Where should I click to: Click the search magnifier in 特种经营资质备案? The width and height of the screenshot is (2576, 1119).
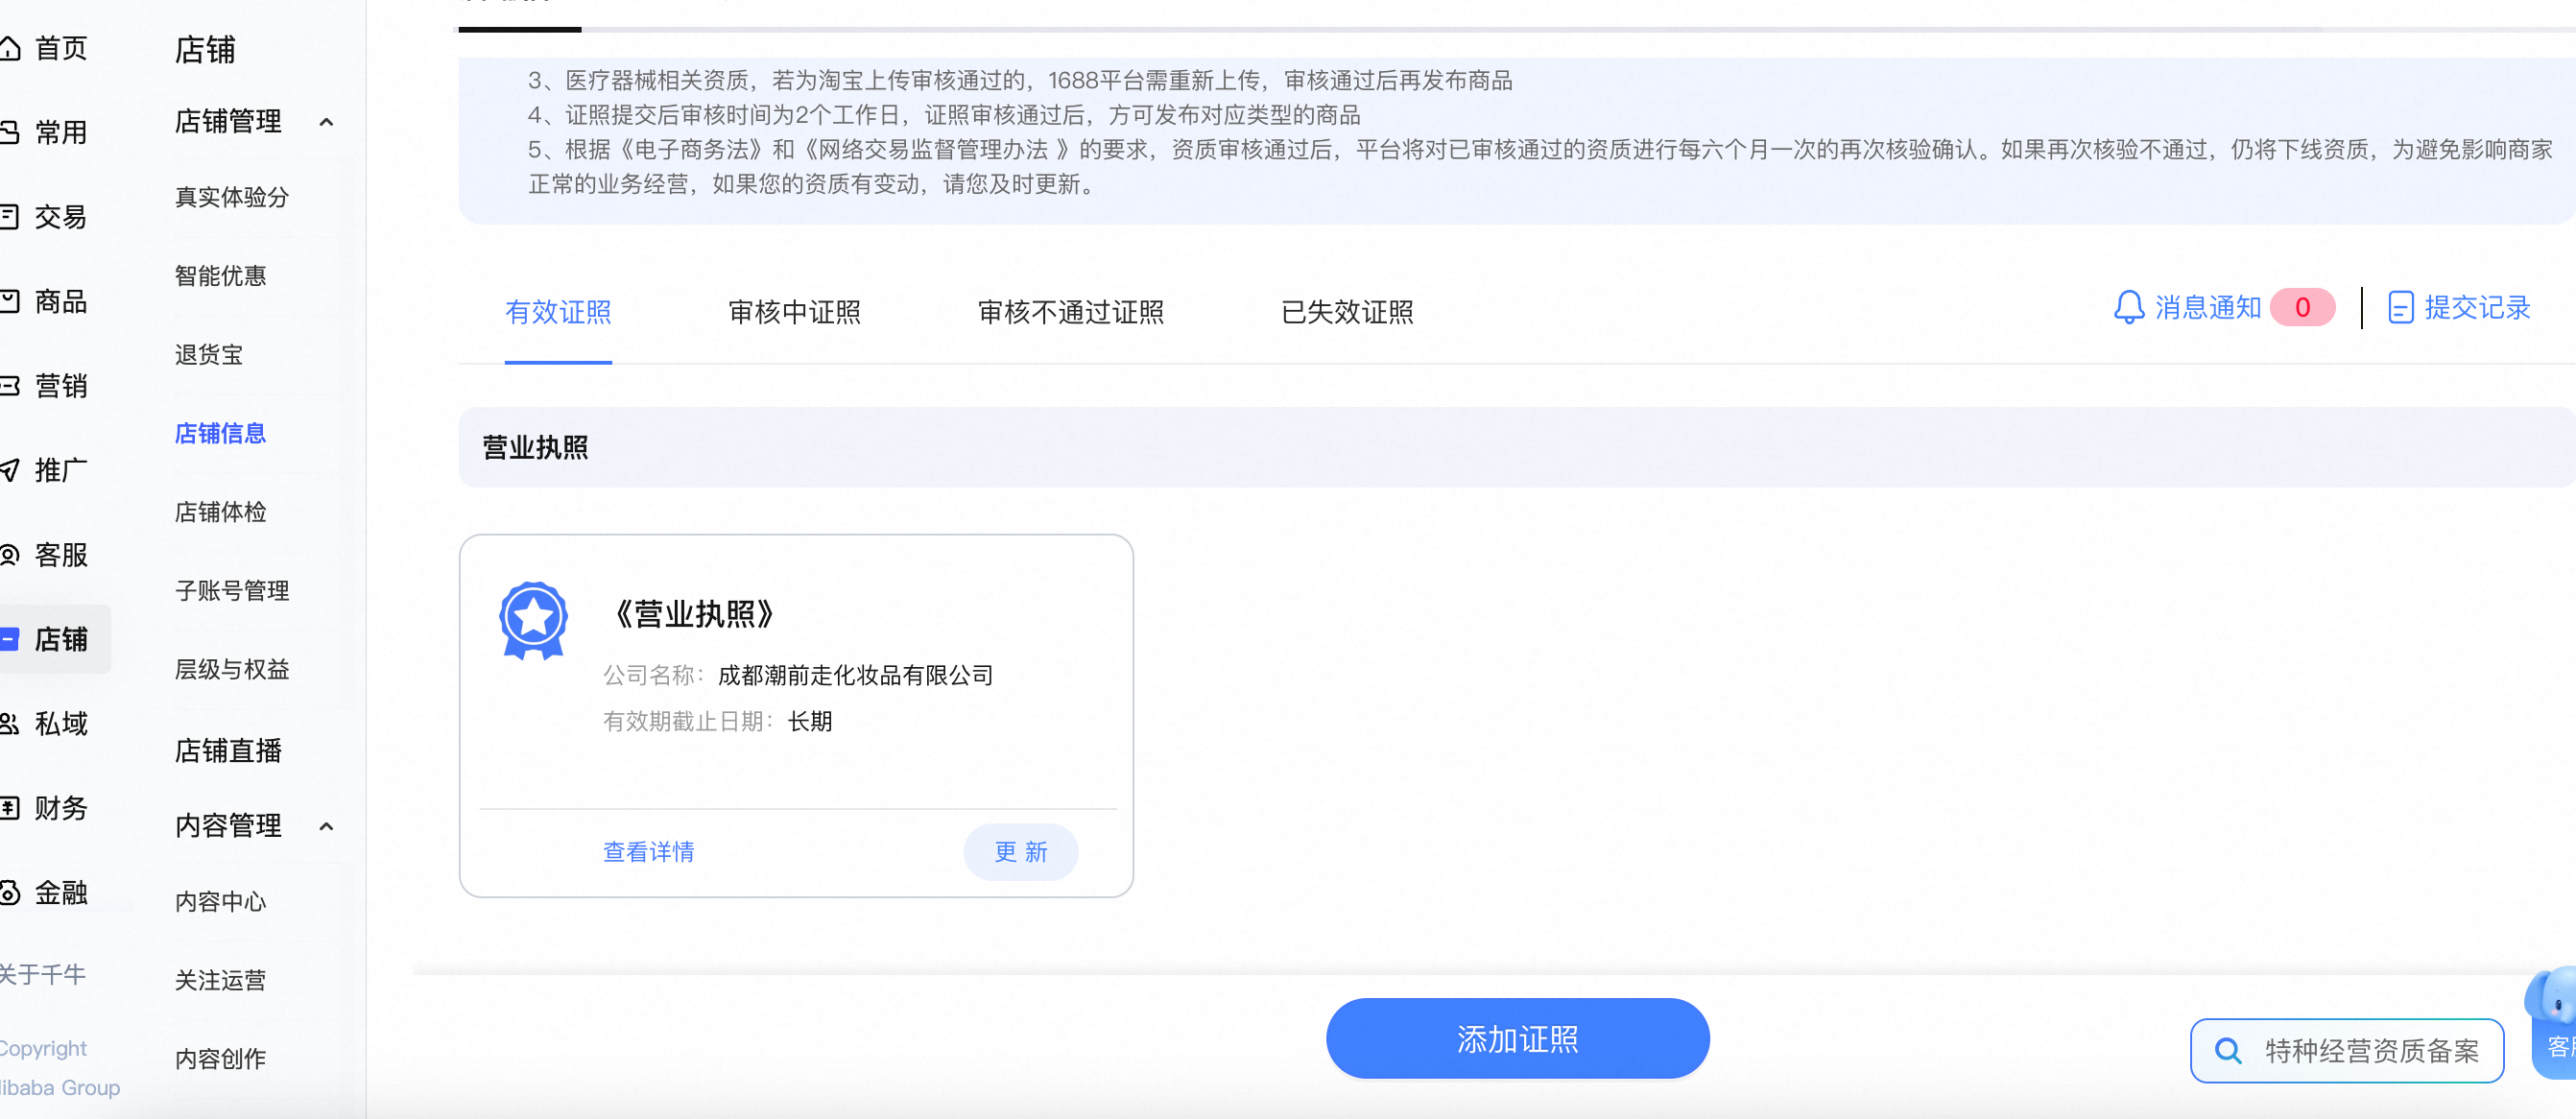coord(2227,1050)
